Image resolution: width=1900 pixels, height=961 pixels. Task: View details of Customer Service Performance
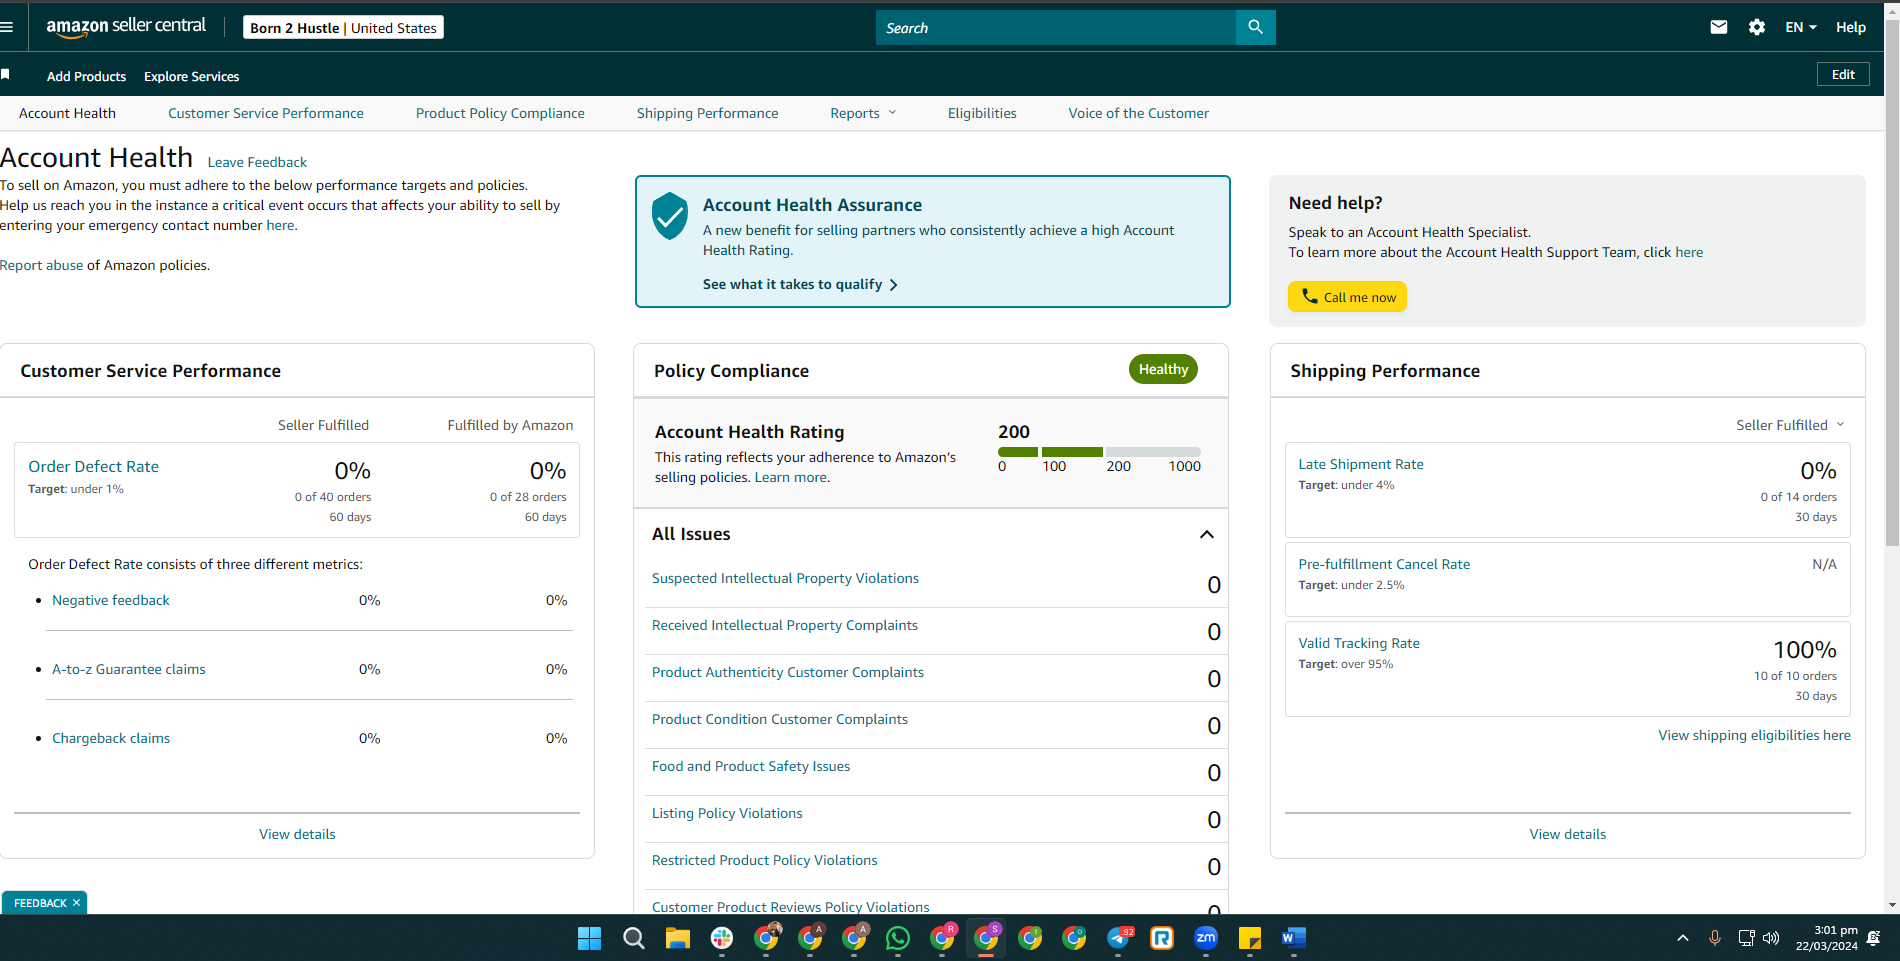[x=297, y=834]
